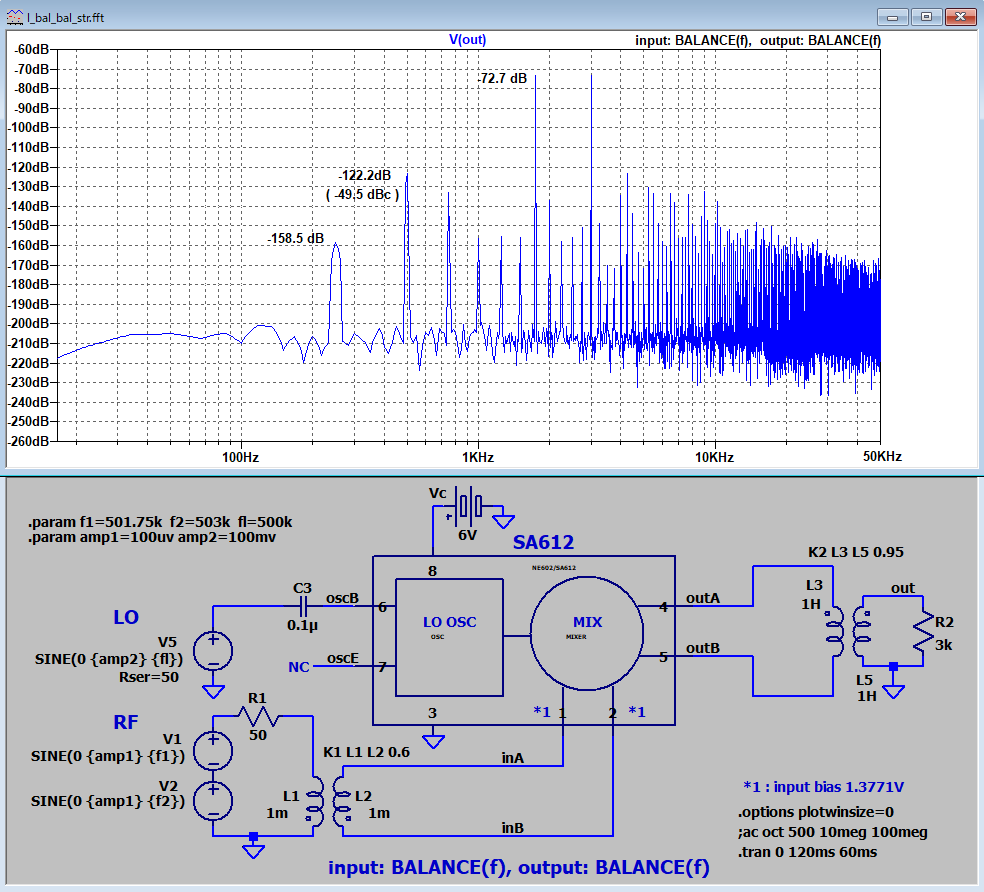984x892 pixels.
Task: Click the outA net label
Action: 703,598
